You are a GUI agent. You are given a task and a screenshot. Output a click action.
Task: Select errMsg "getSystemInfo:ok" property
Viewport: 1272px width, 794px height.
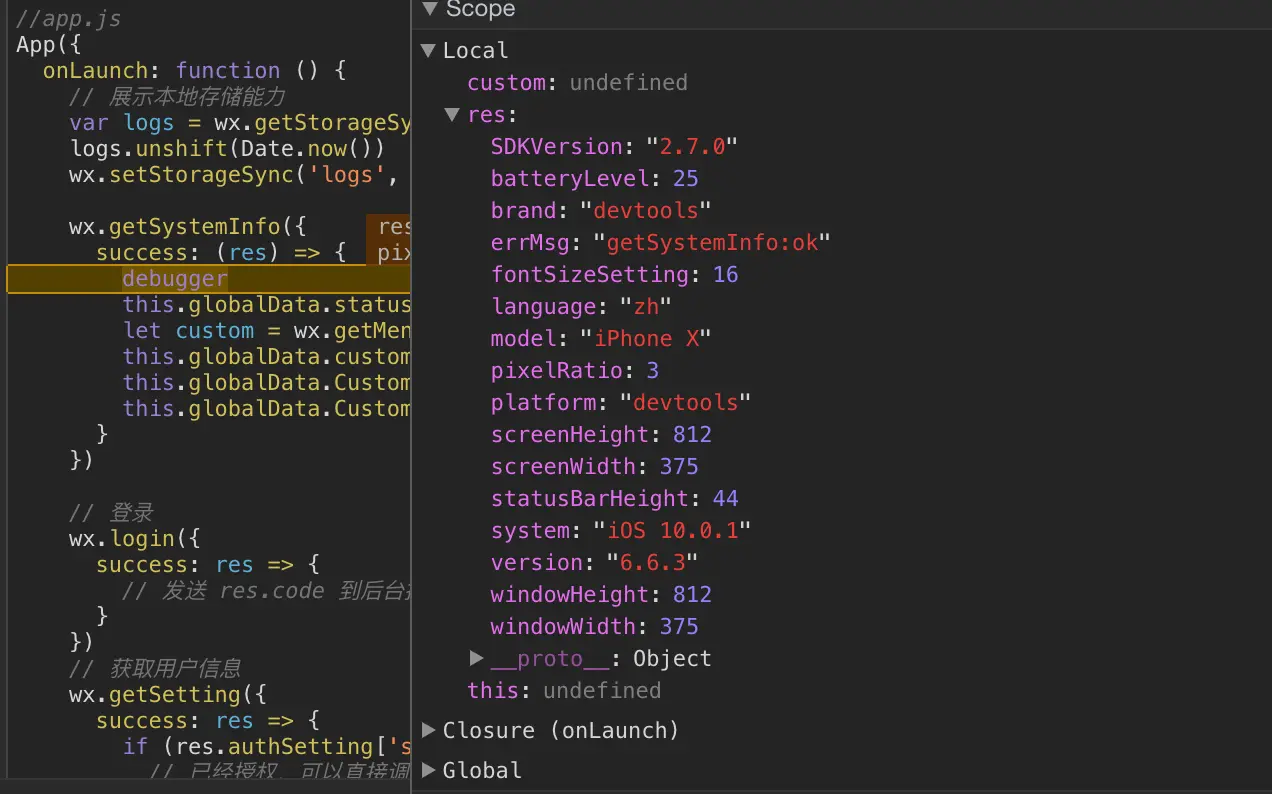pos(660,242)
